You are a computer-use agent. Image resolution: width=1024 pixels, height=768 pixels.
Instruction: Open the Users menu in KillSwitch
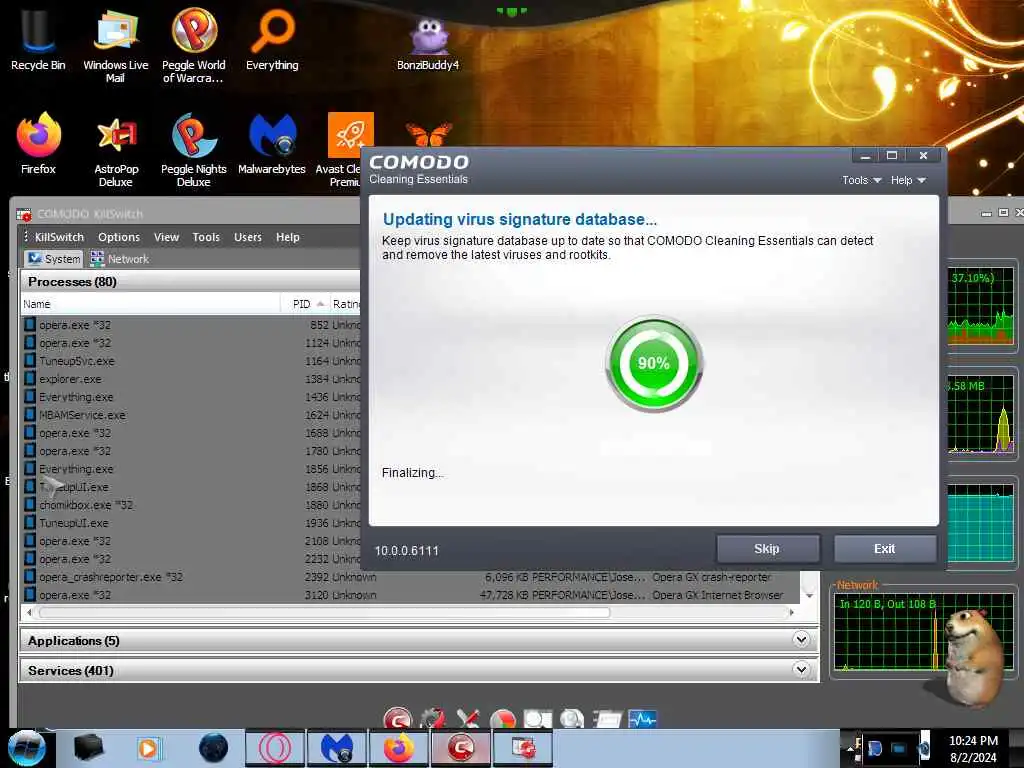[x=248, y=237]
